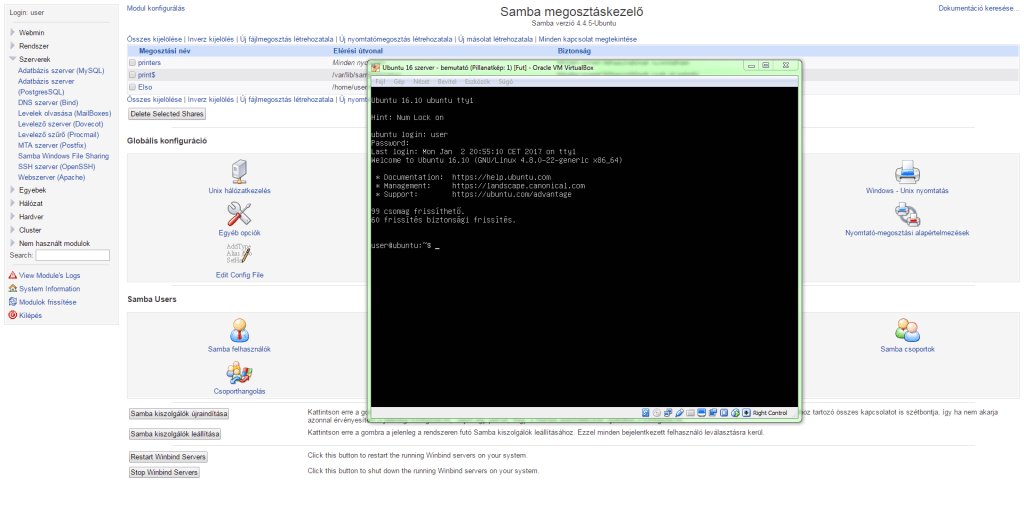
Task: Select the Elso share checkbox
Action: coord(133,87)
